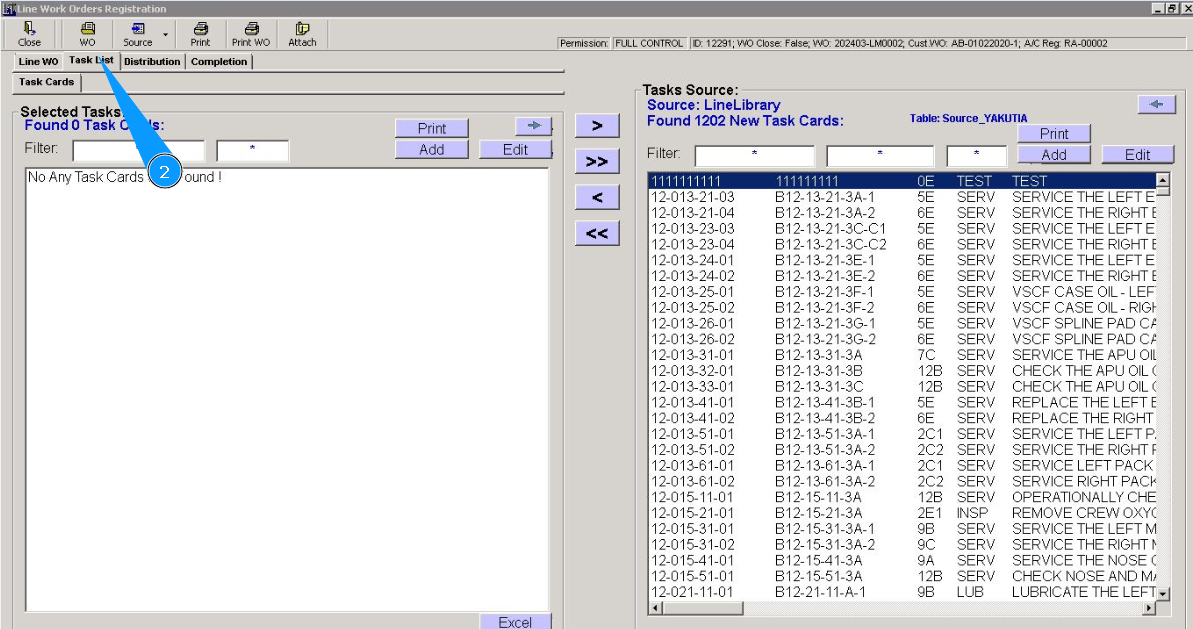Move all tasks with the >> button
Screen dimensions: 1193x629
(x=597, y=161)
